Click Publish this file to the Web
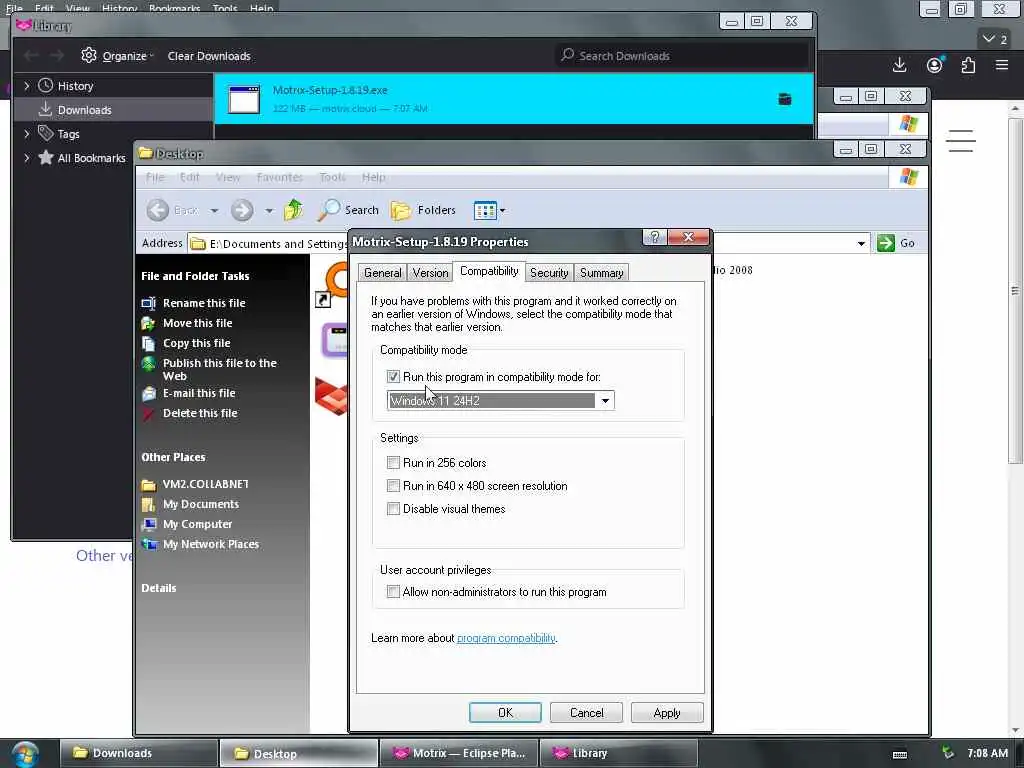1024x768 pixels. click(219, 370)
